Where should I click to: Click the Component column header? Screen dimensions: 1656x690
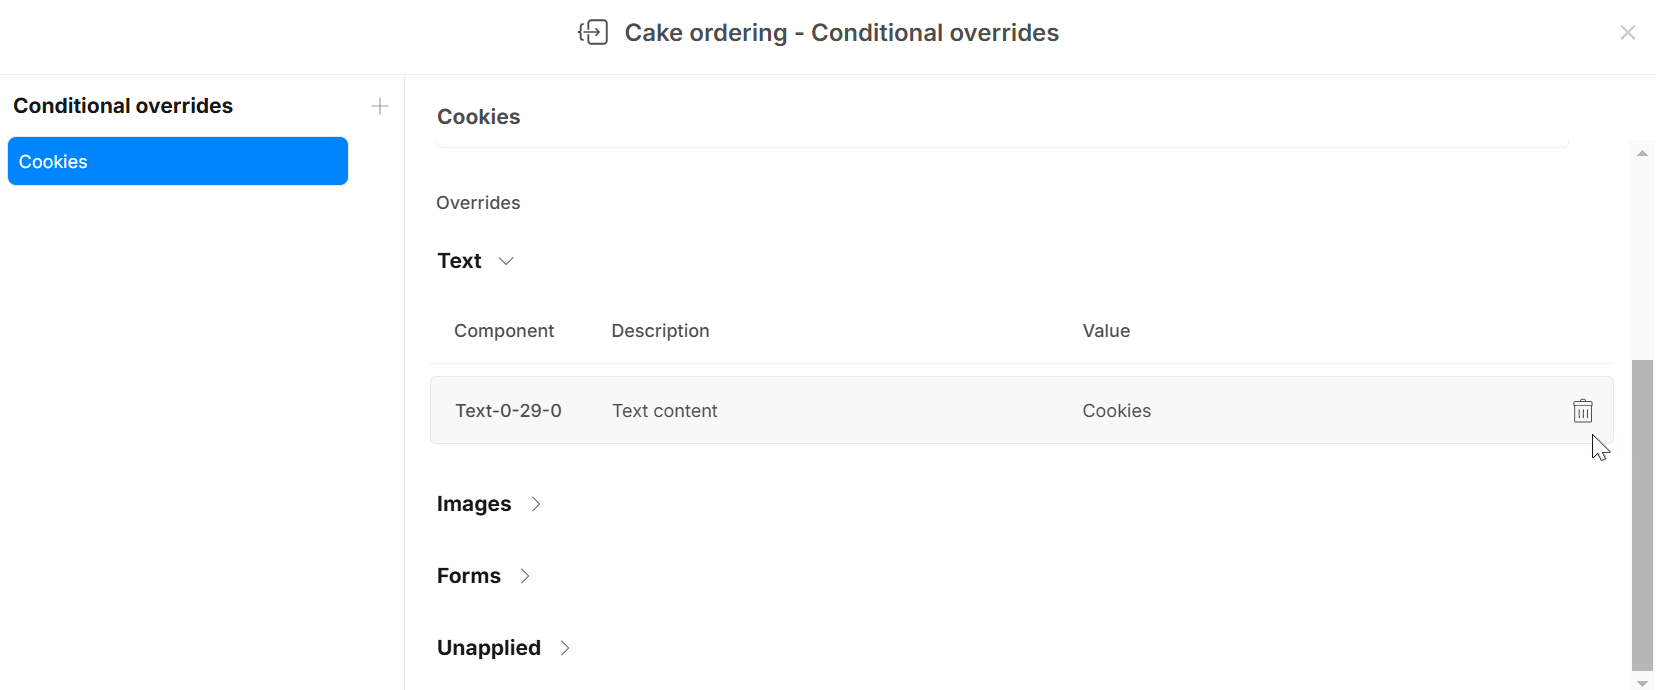click(x=503, y=331)
